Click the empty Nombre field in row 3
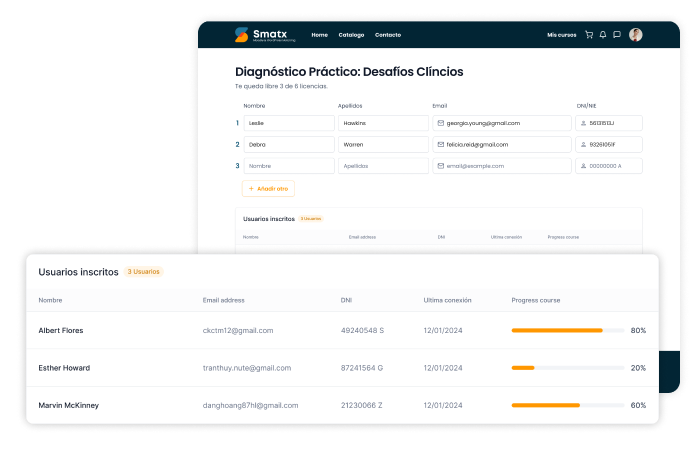 (x=288, y=166)
